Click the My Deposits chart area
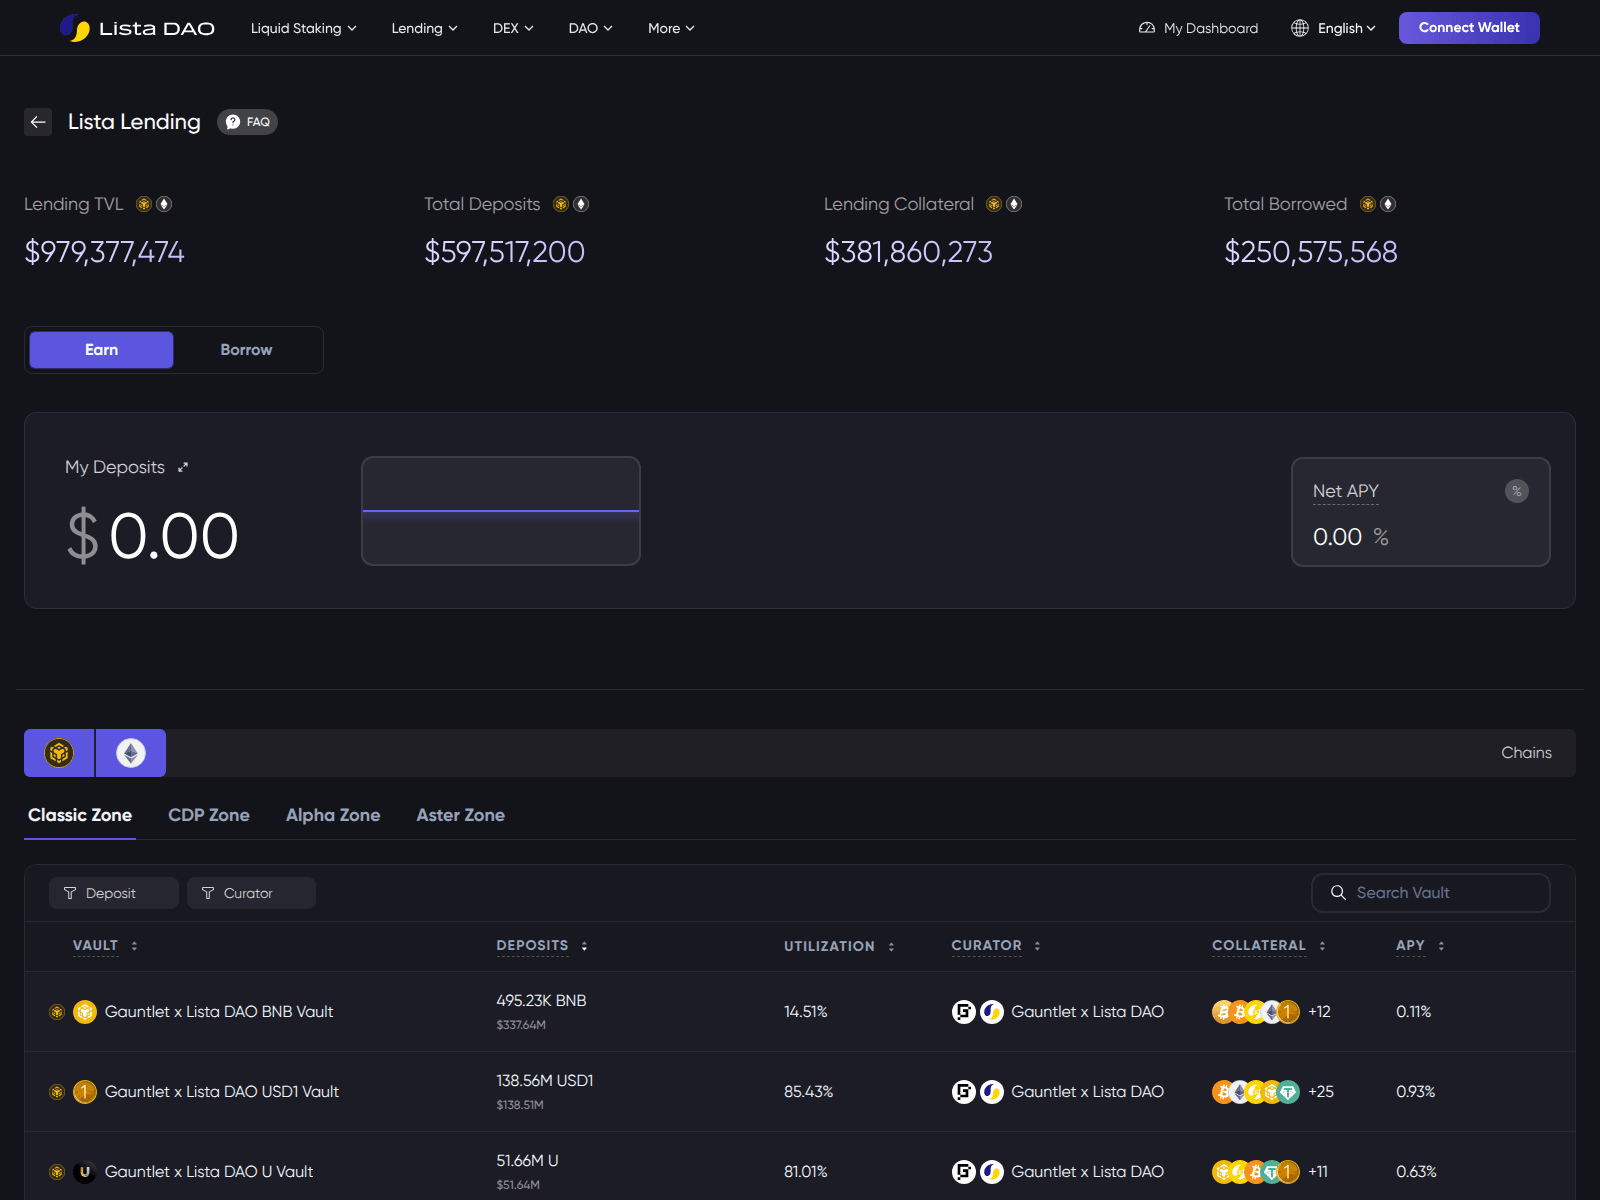The image size is (1600, 1200). 501,511
